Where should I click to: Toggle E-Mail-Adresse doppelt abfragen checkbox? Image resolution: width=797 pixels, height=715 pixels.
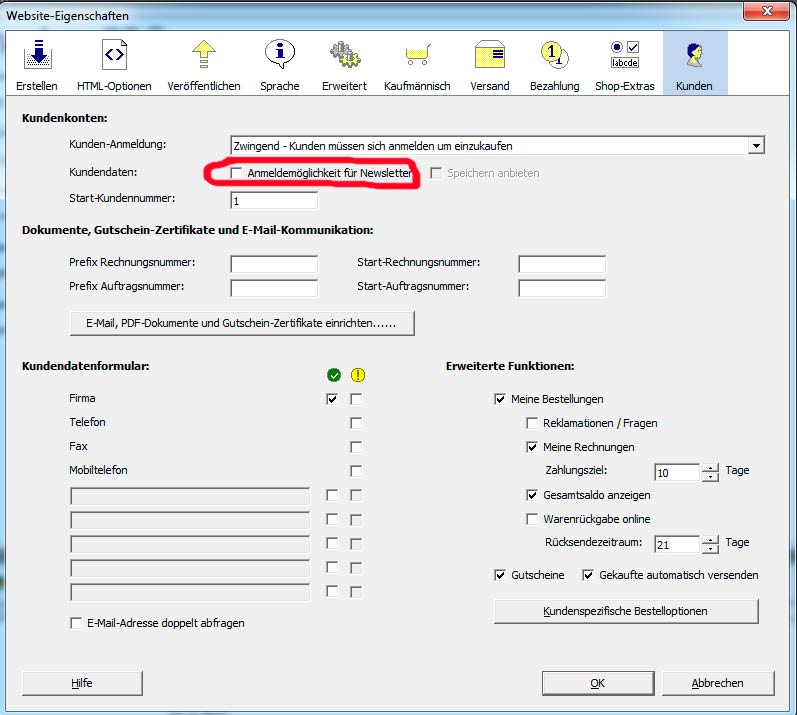(x=76, y=623)
